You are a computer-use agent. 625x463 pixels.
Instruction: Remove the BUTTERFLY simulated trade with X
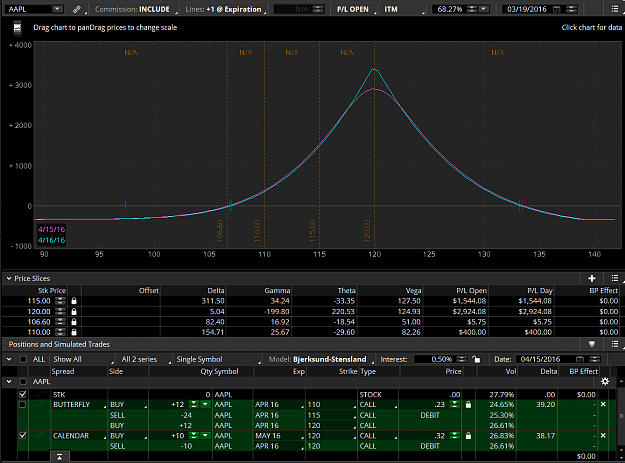coord(603,404)
